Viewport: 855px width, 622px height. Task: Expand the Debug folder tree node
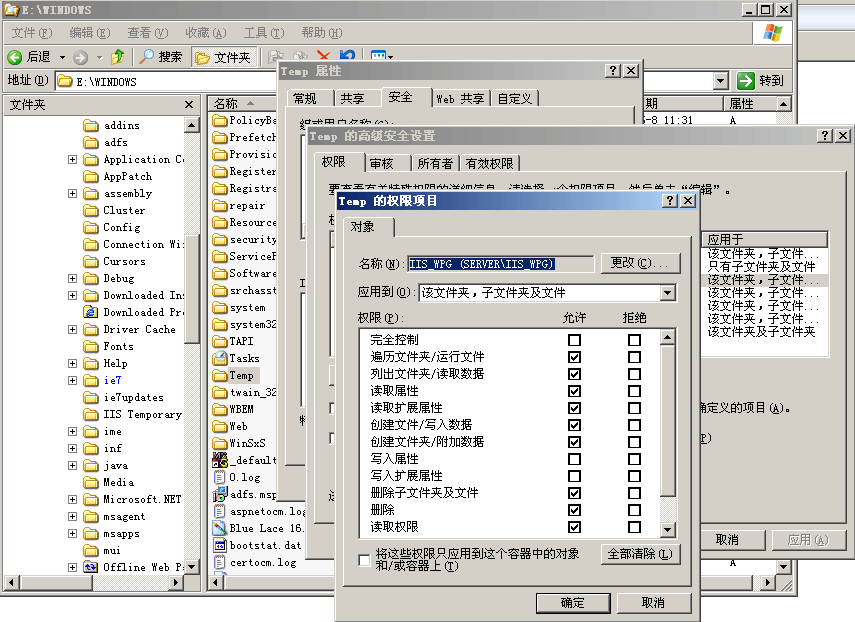click(x=73, y=279)
